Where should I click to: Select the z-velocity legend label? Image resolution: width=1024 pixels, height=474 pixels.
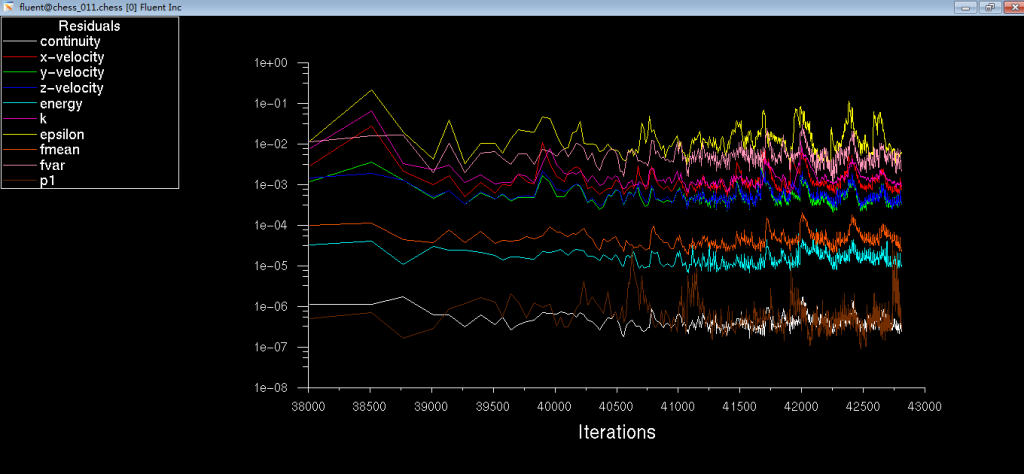point(71,88)
